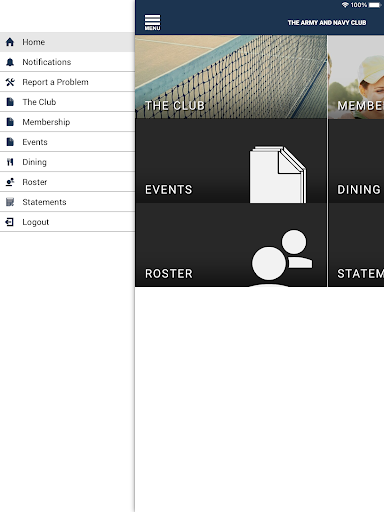Click the Events document icon in sidebar

coord(10,142)
